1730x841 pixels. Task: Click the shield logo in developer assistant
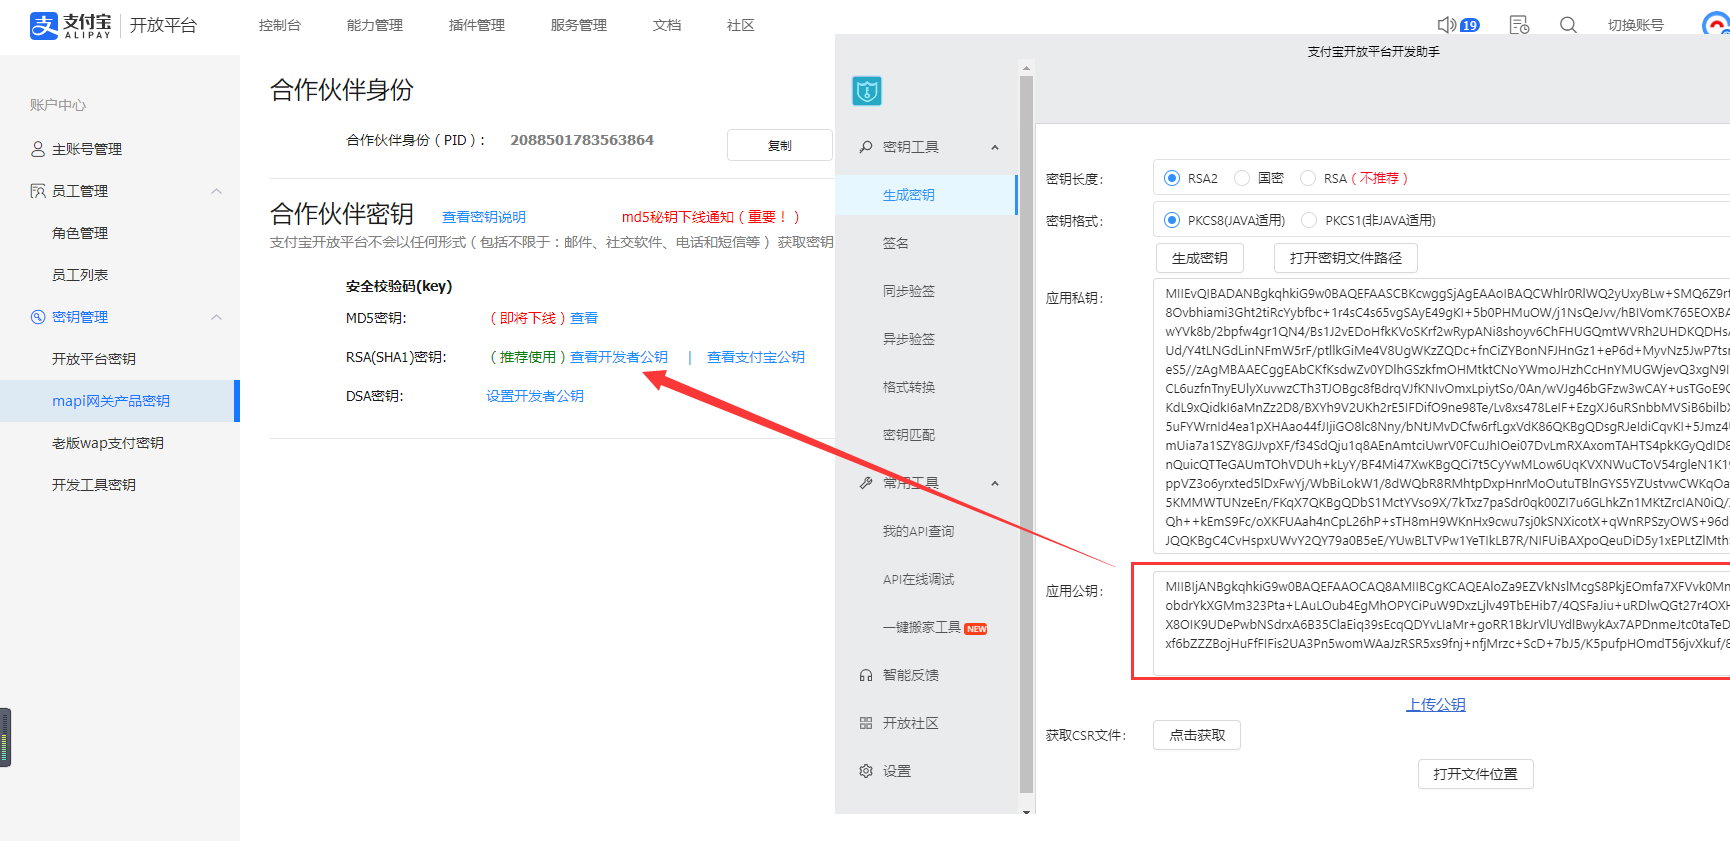(x=867, y=91)
